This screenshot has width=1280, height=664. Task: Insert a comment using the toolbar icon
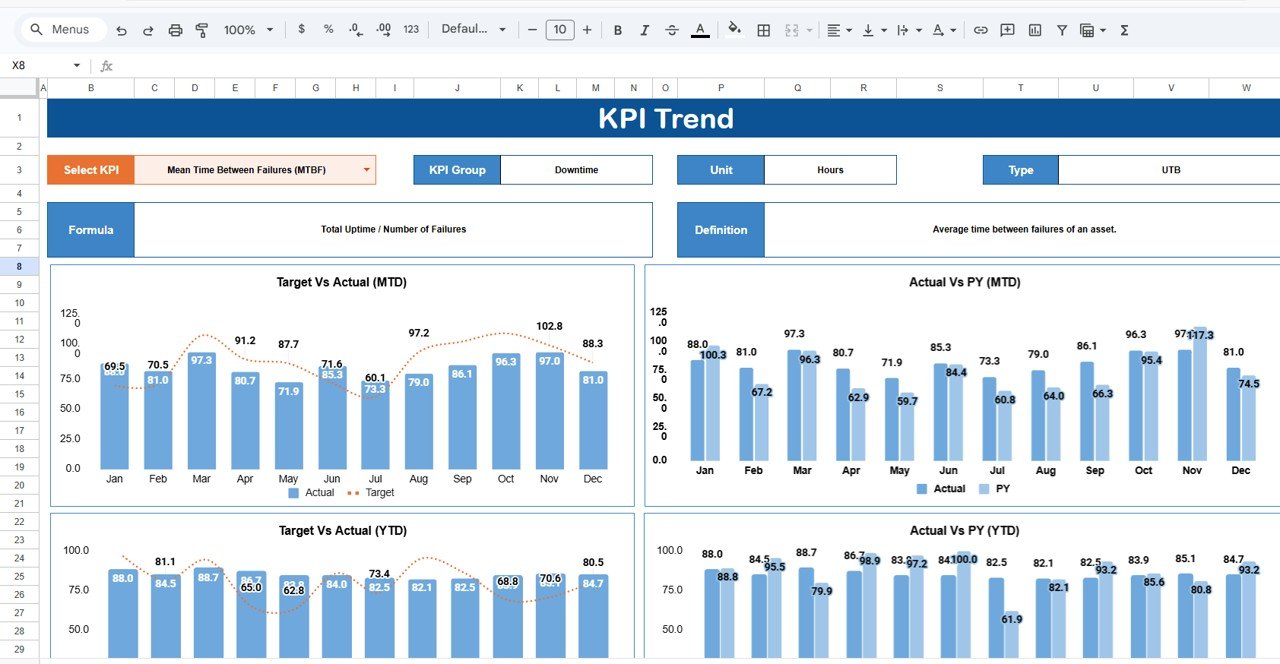tap(1006, 30)
